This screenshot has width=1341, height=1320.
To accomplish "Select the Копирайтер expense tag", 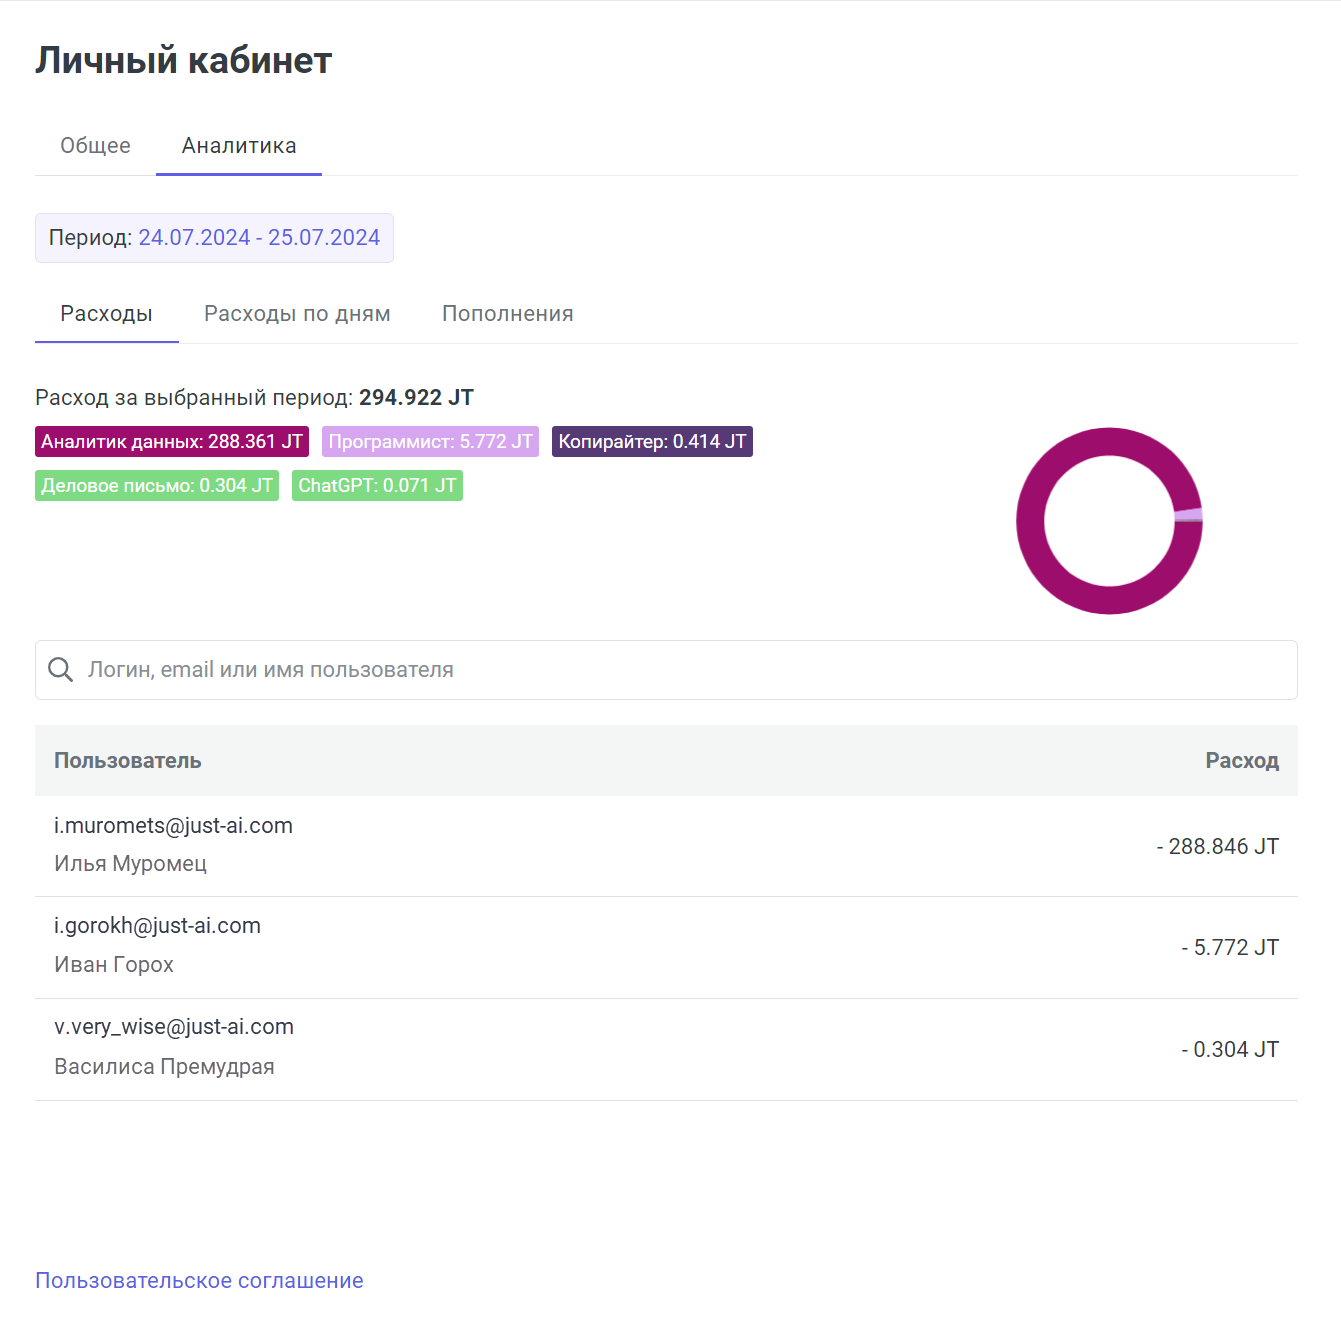I will pyautogui.click(x=652, y=442).
